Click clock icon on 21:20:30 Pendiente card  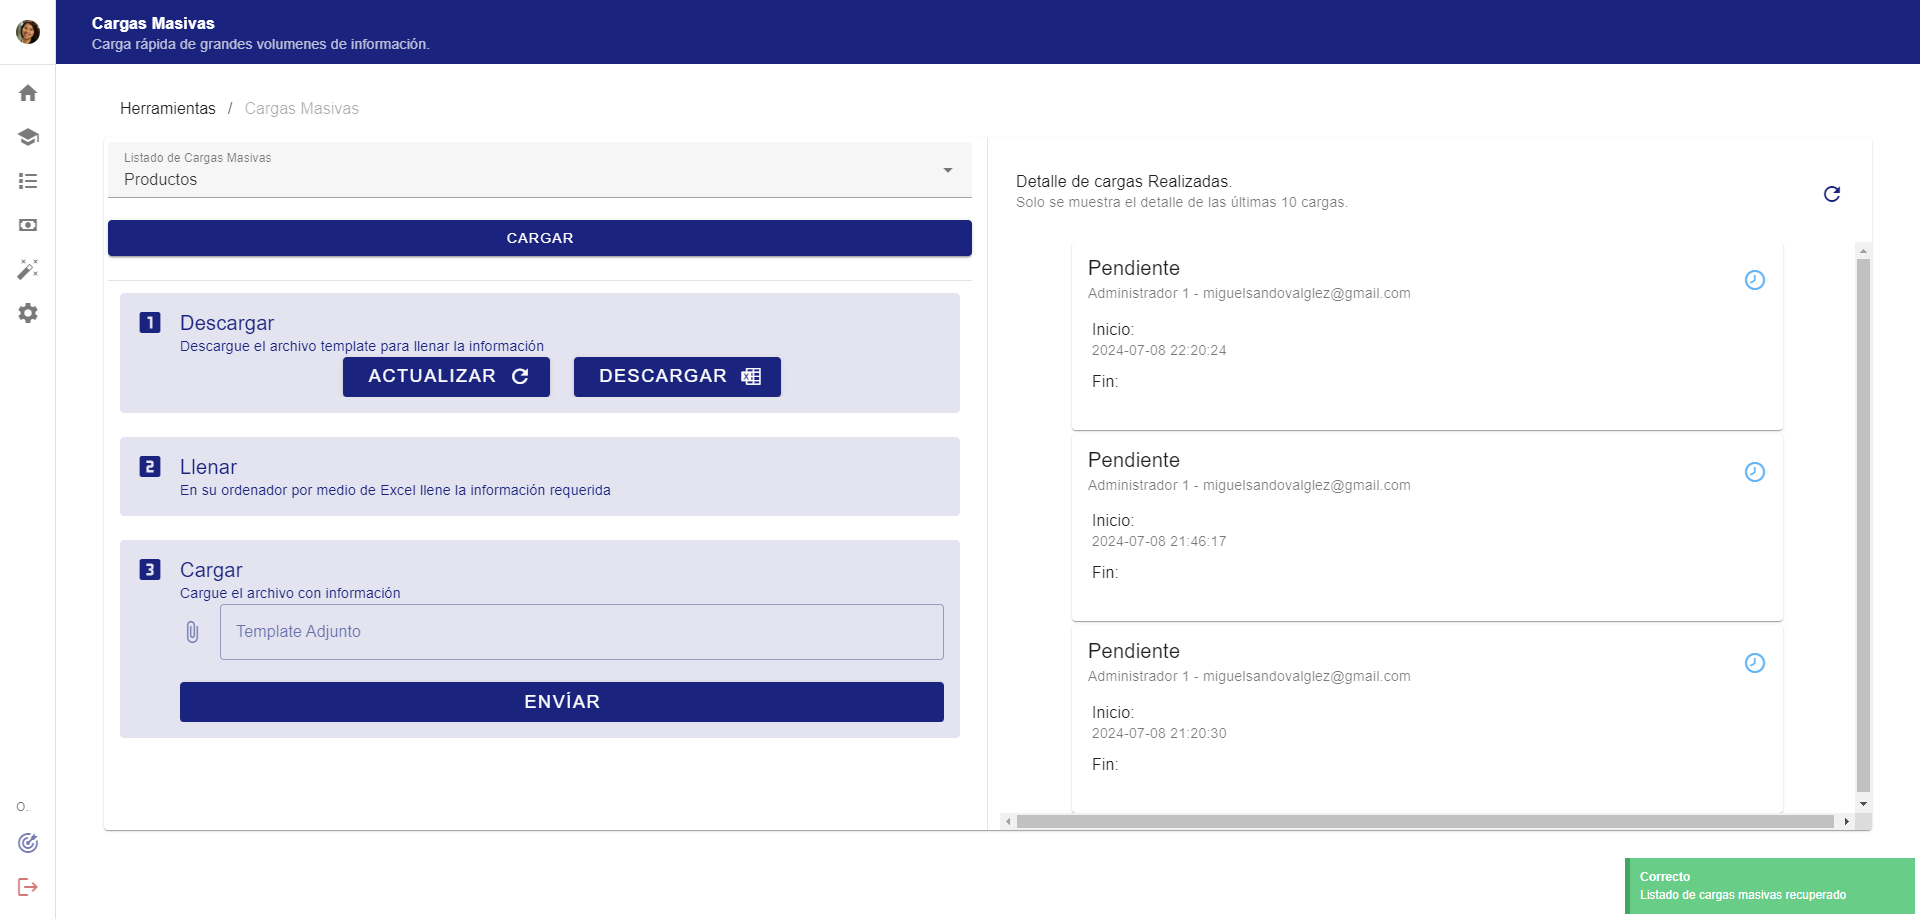tap(1755, 663)
